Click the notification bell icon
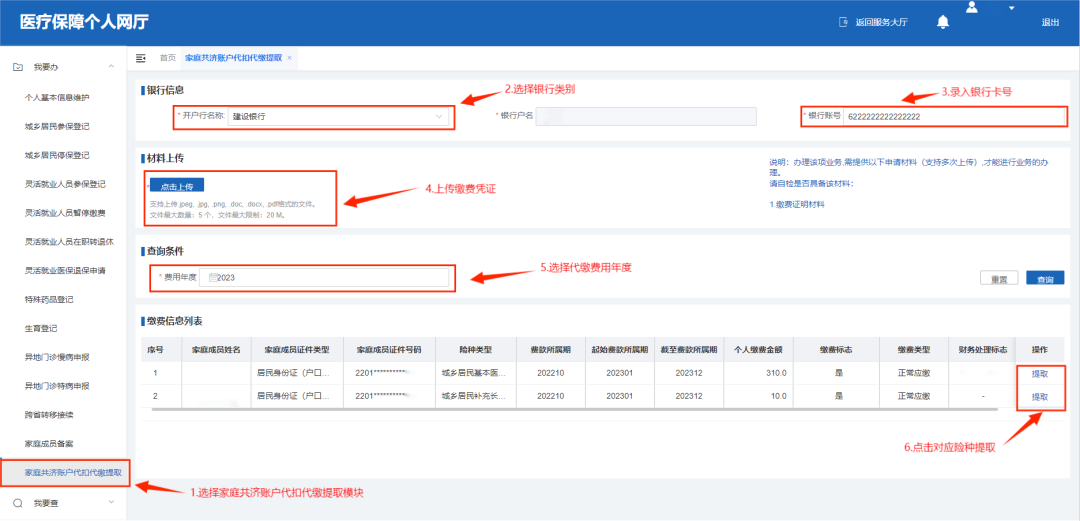This screenshot has height=521, width=1080. [x=942, y=22]
